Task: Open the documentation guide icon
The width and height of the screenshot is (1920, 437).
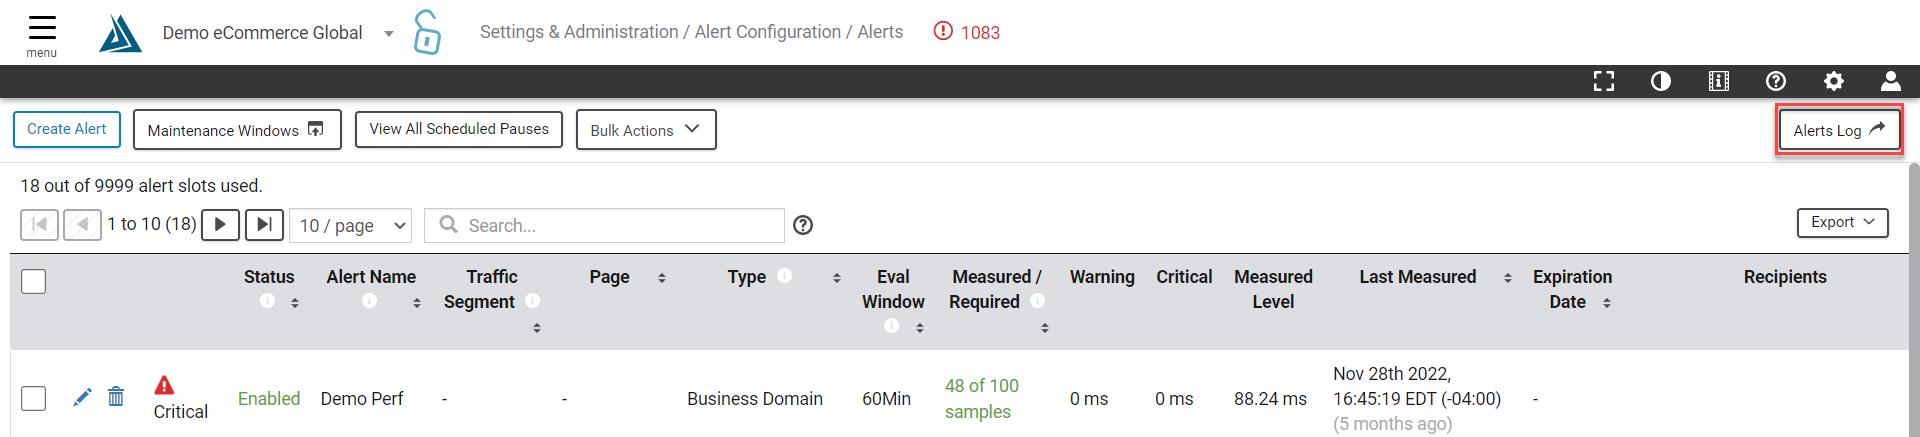Action: [1719, 81]
